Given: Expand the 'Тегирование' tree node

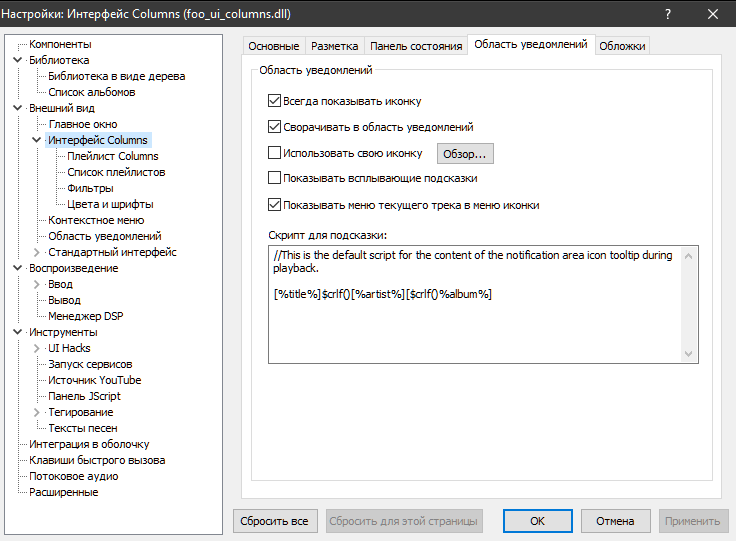Looking at the screenshot, I should point(37,412).
